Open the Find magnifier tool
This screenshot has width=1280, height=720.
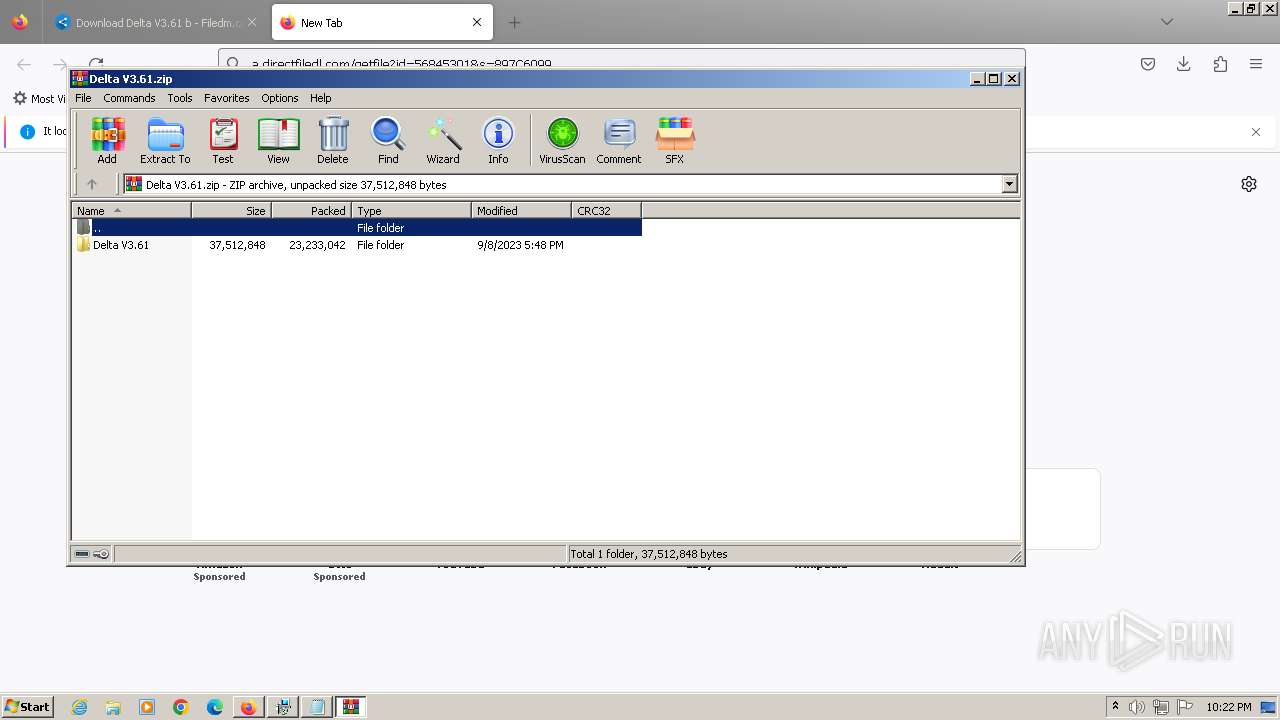click(388, 141)
